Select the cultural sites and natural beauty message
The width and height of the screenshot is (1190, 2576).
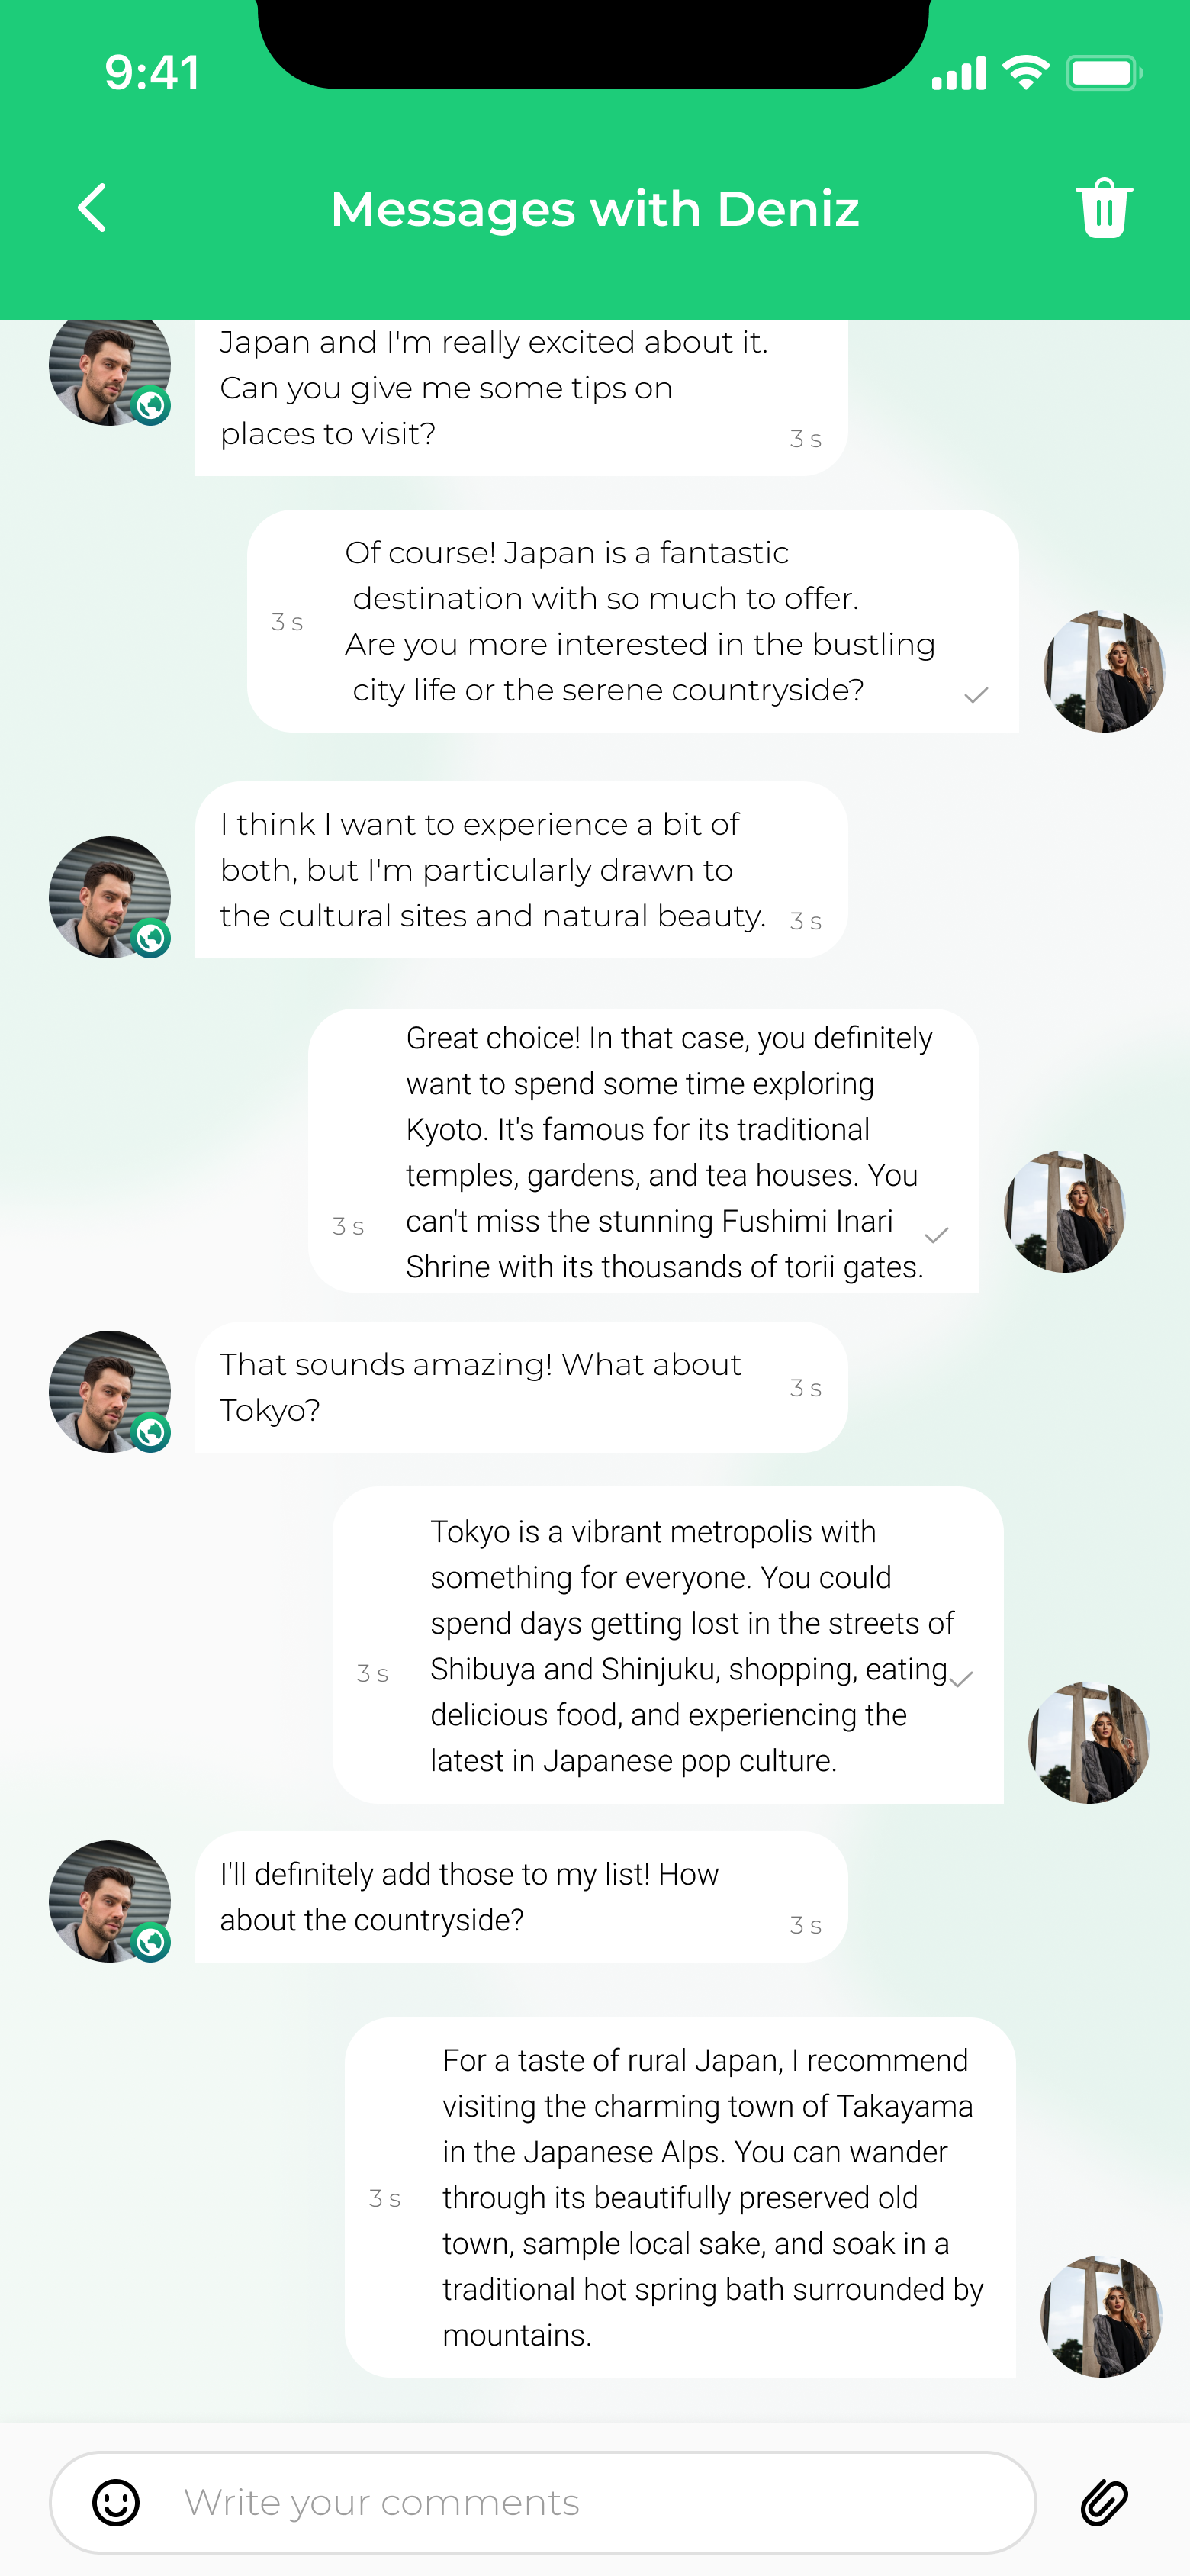pos(520,869)
